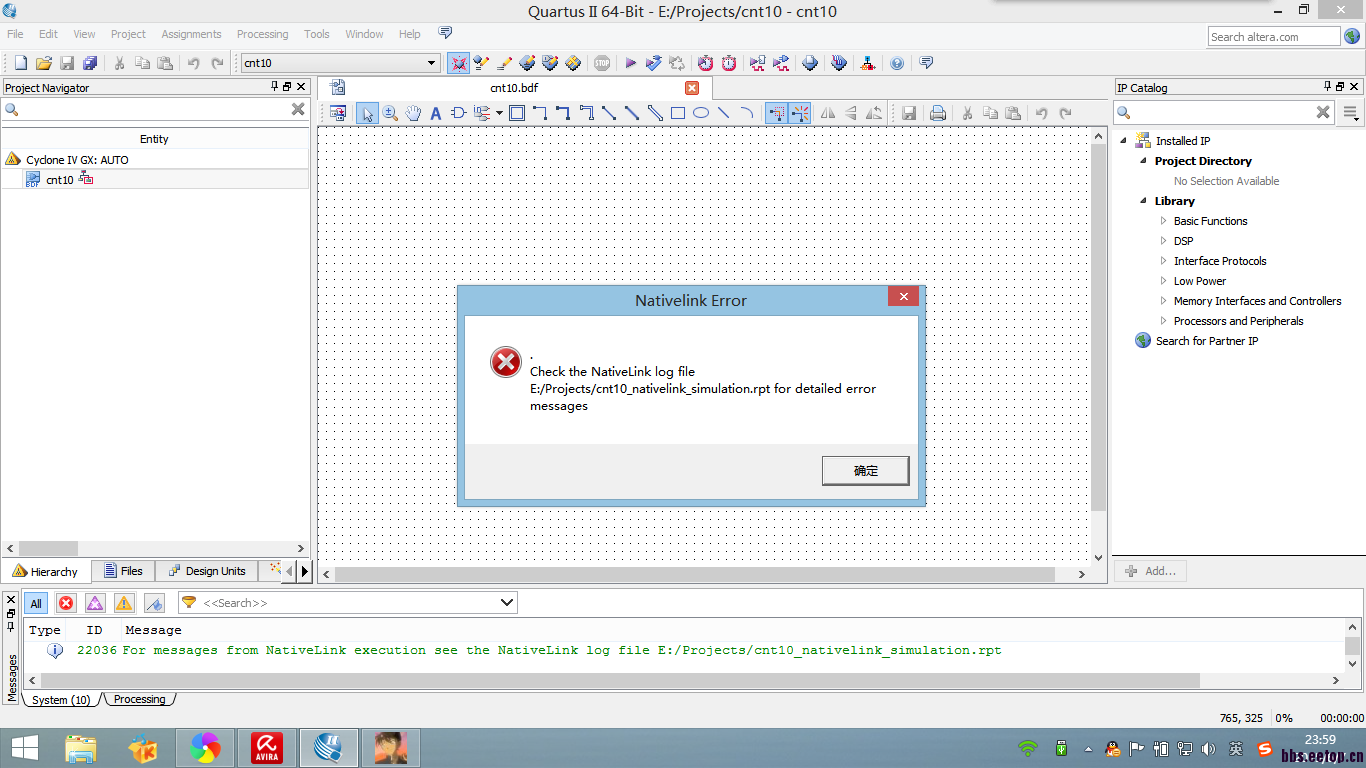Click the Block tool icon
1366x768 pixels.
pyautogui.click(x=517, y=113)
